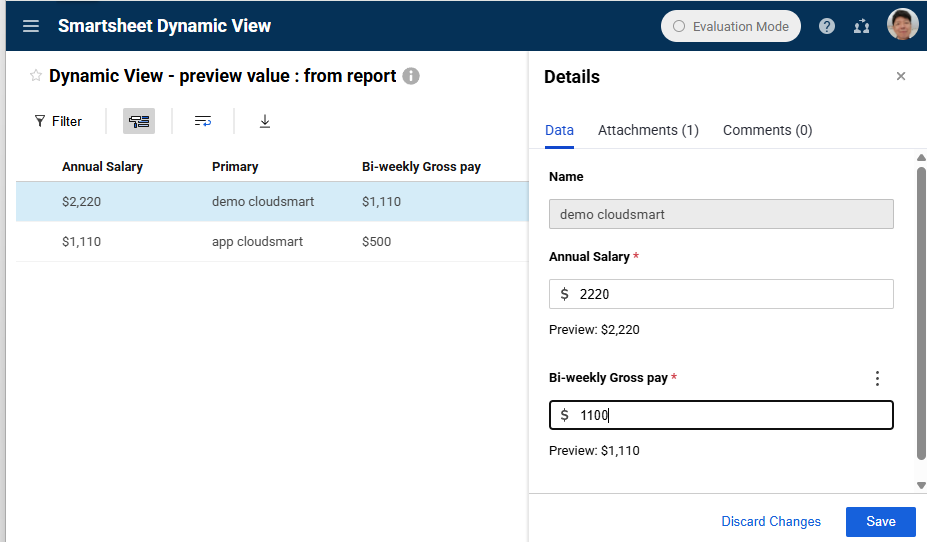Click the Primary column header

point(235,167)
